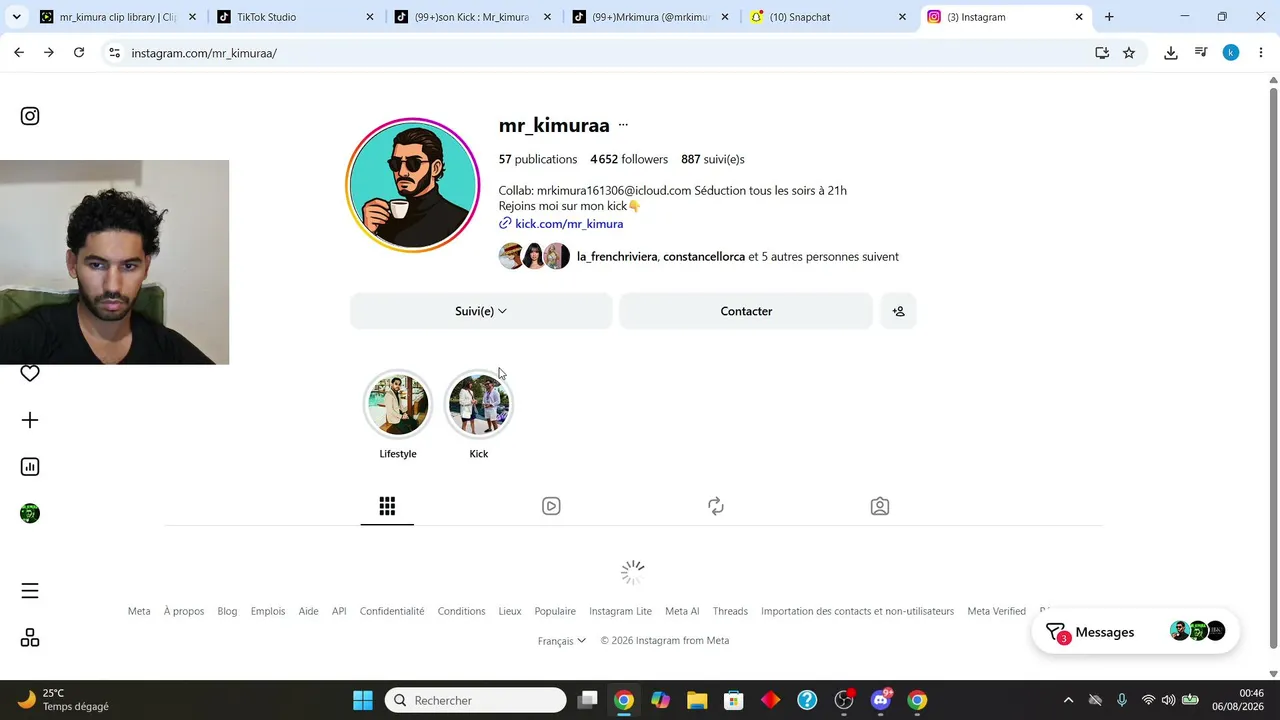Reload the Instagram page
Viewport: 1280px width, 720px height.
(x=79, y=53)
